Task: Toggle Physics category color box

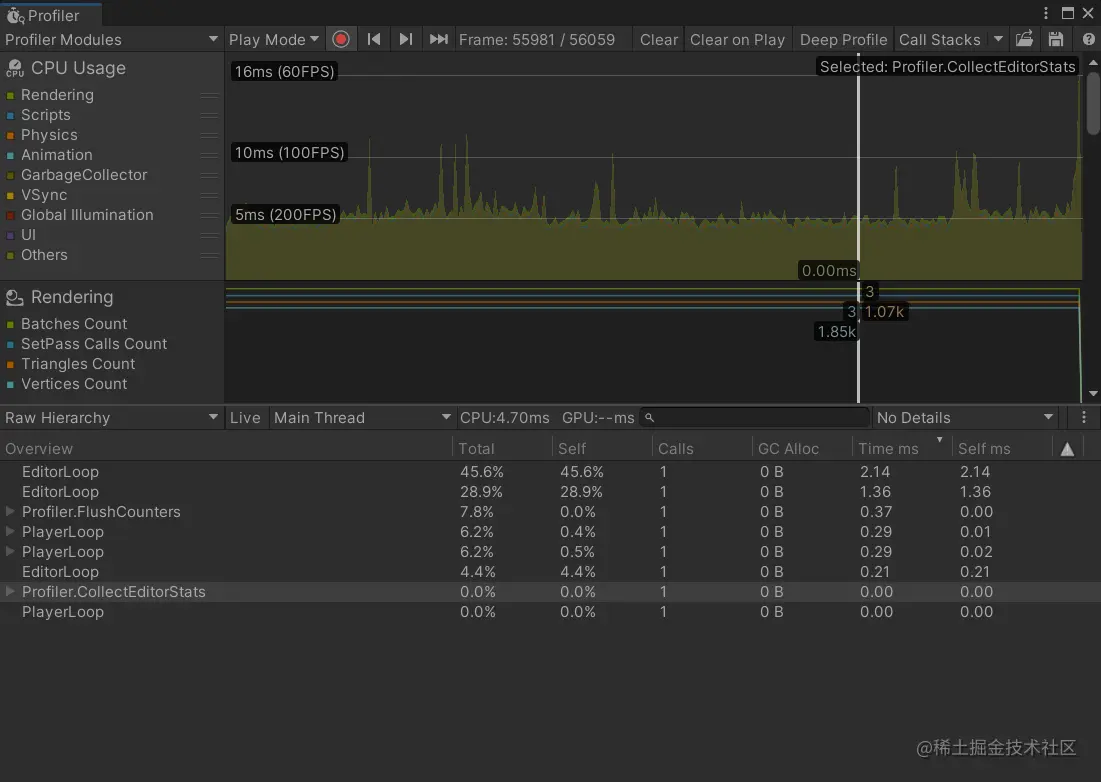Action: point(11,135)
